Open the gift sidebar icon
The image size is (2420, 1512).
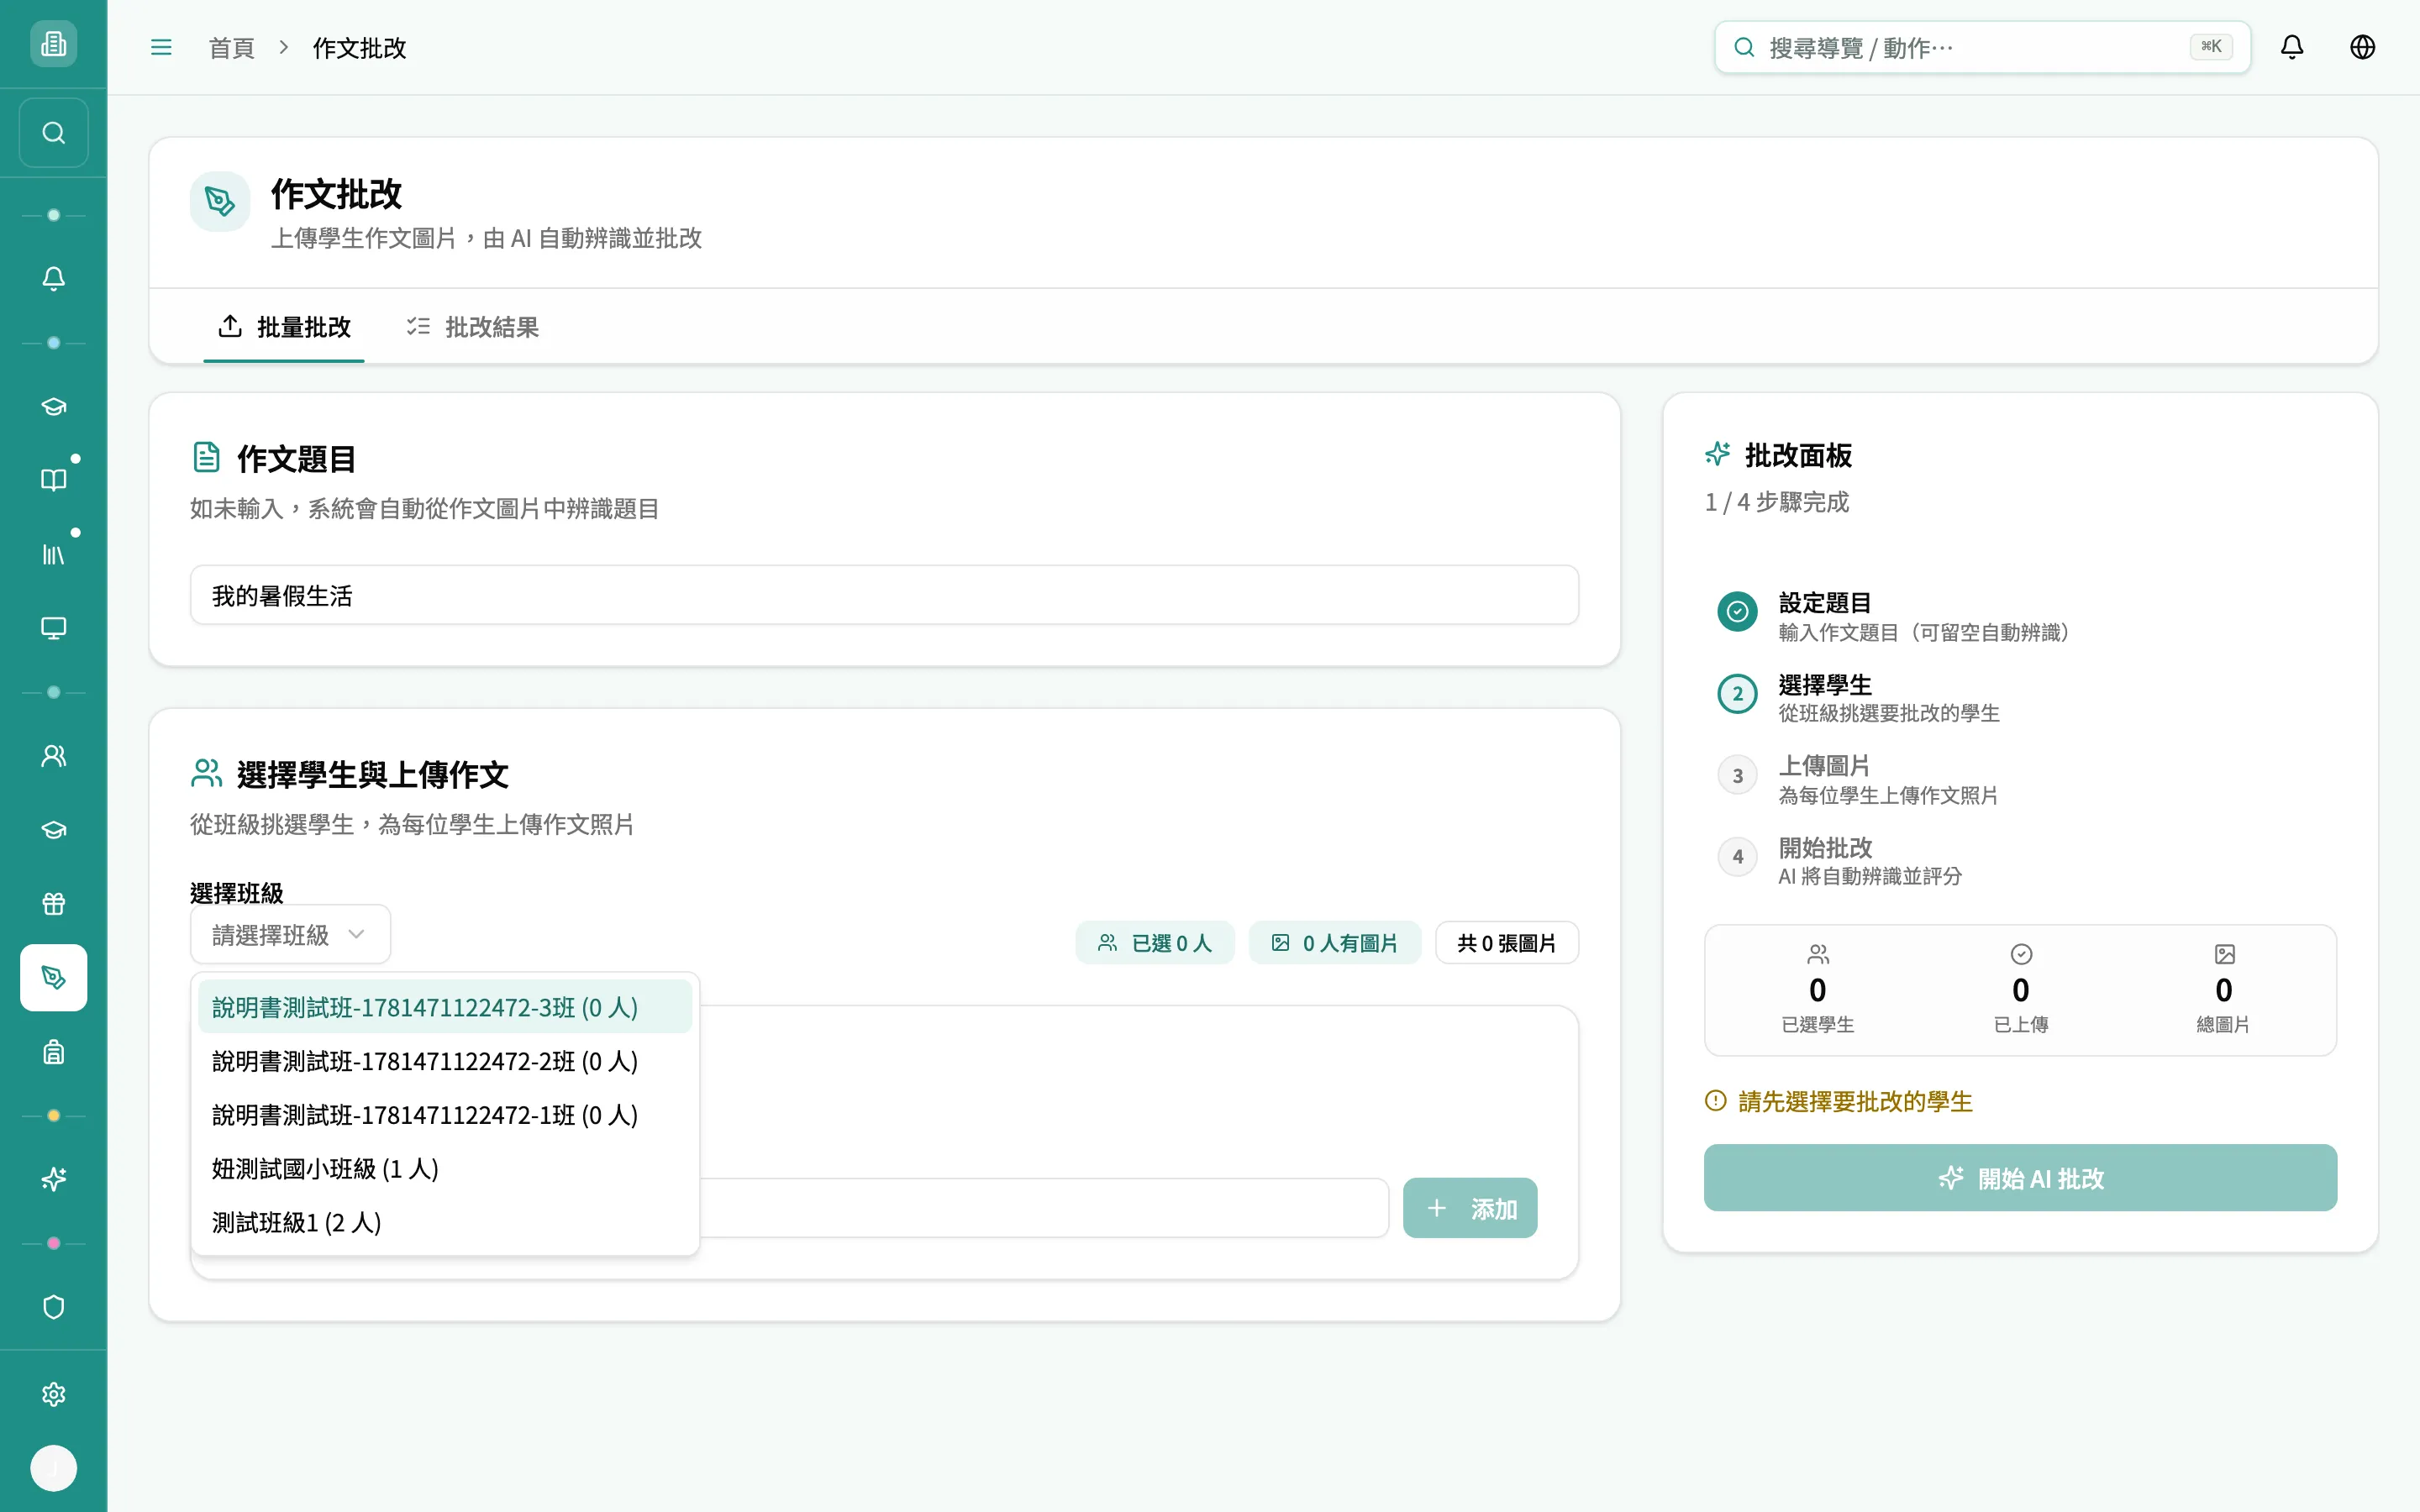tap(53, 904)
